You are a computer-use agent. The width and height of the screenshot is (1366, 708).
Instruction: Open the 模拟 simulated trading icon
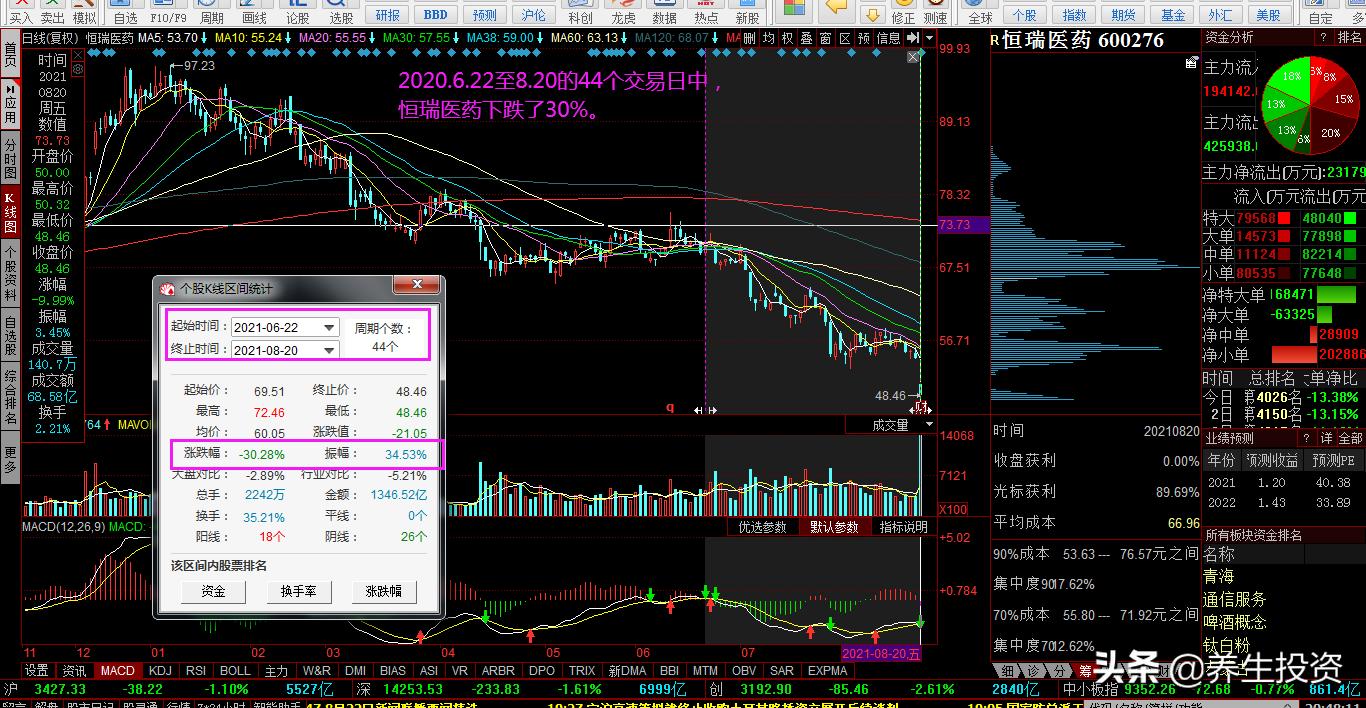[x=85, y=12]
